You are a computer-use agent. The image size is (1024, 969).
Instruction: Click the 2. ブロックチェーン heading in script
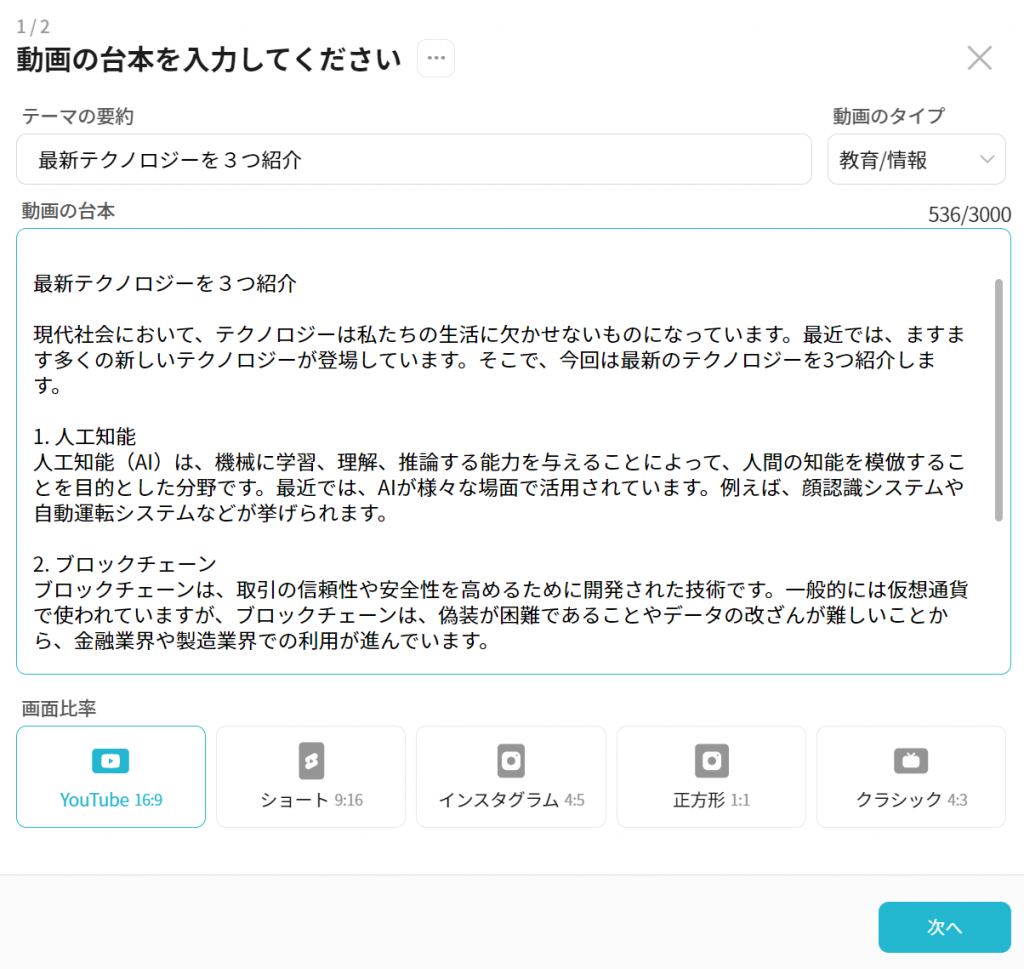tap(125, 564)
